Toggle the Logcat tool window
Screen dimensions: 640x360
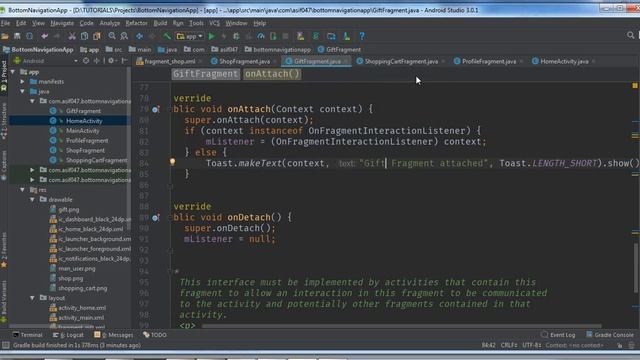(x=68, y=335)
